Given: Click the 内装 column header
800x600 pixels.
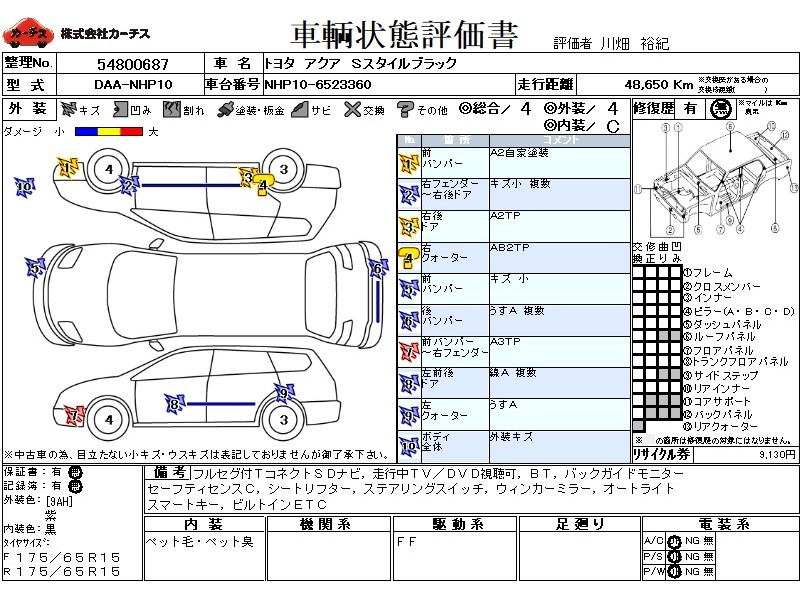Looking at the screenshot, I should pos(204,524).
